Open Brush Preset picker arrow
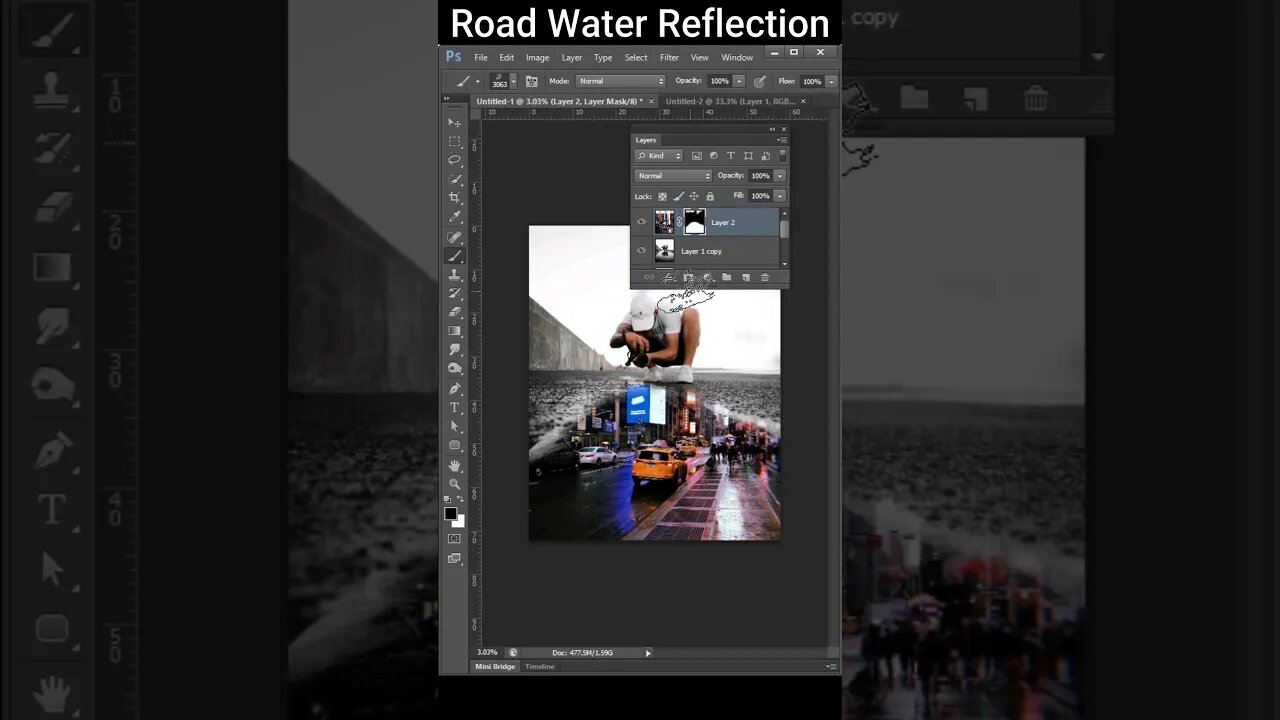Viewport: 1280px width, 720px height. (514, 81)
